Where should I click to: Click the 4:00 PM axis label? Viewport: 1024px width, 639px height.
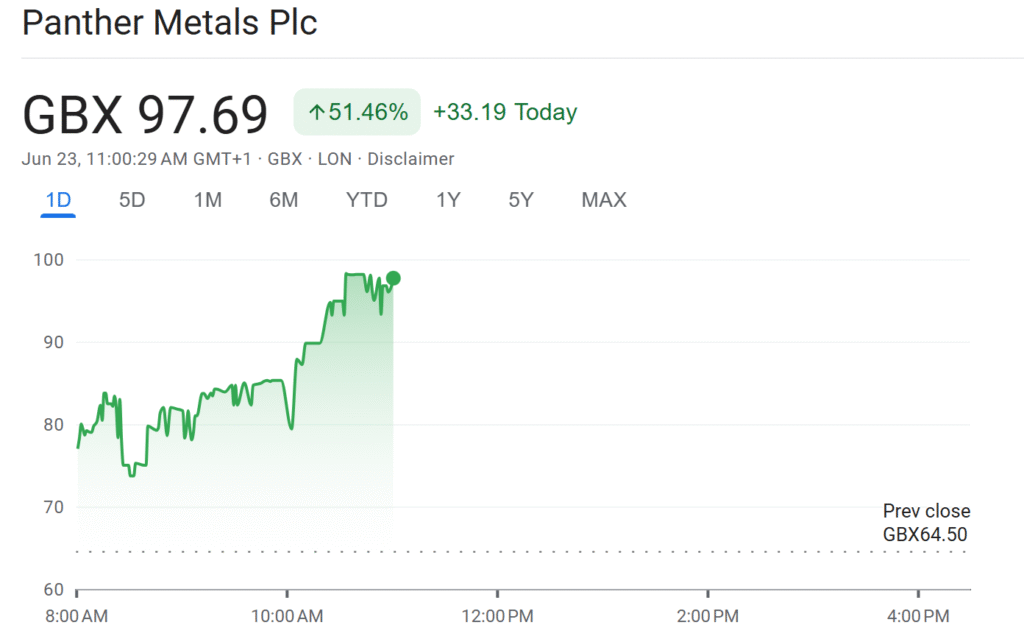click(917, 614)
